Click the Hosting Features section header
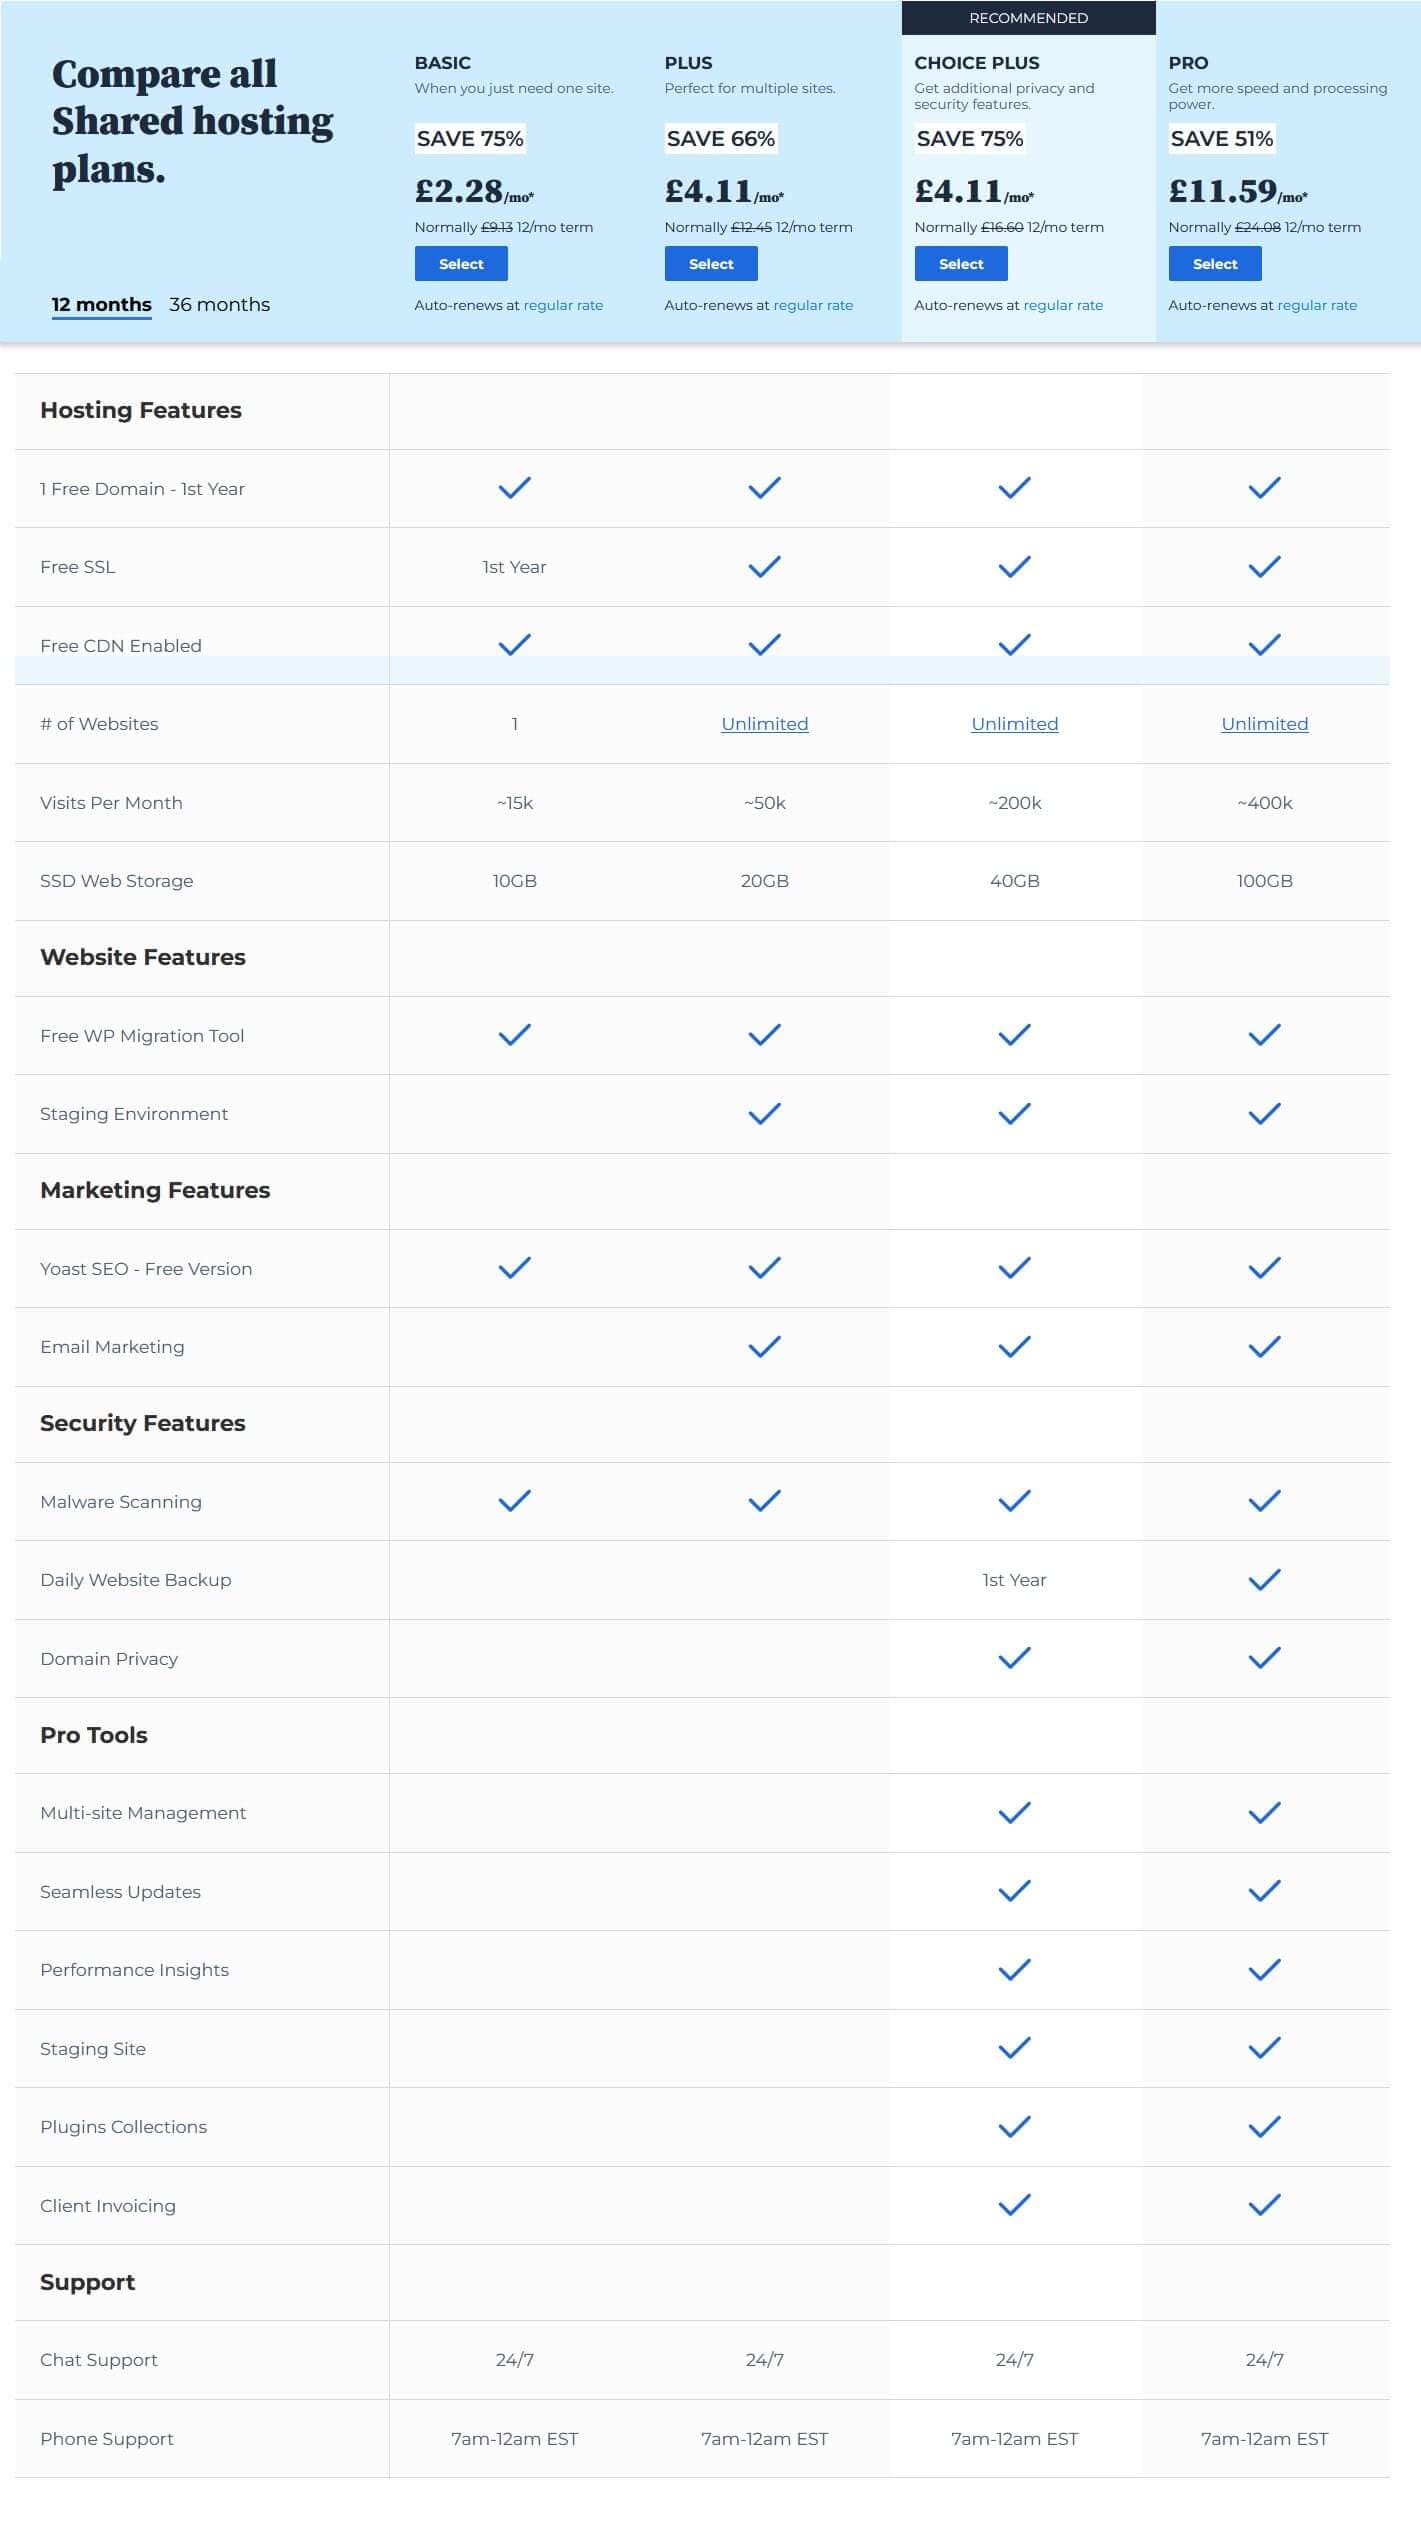Viewport: 1421px width, 2523px height. point(140,410)
